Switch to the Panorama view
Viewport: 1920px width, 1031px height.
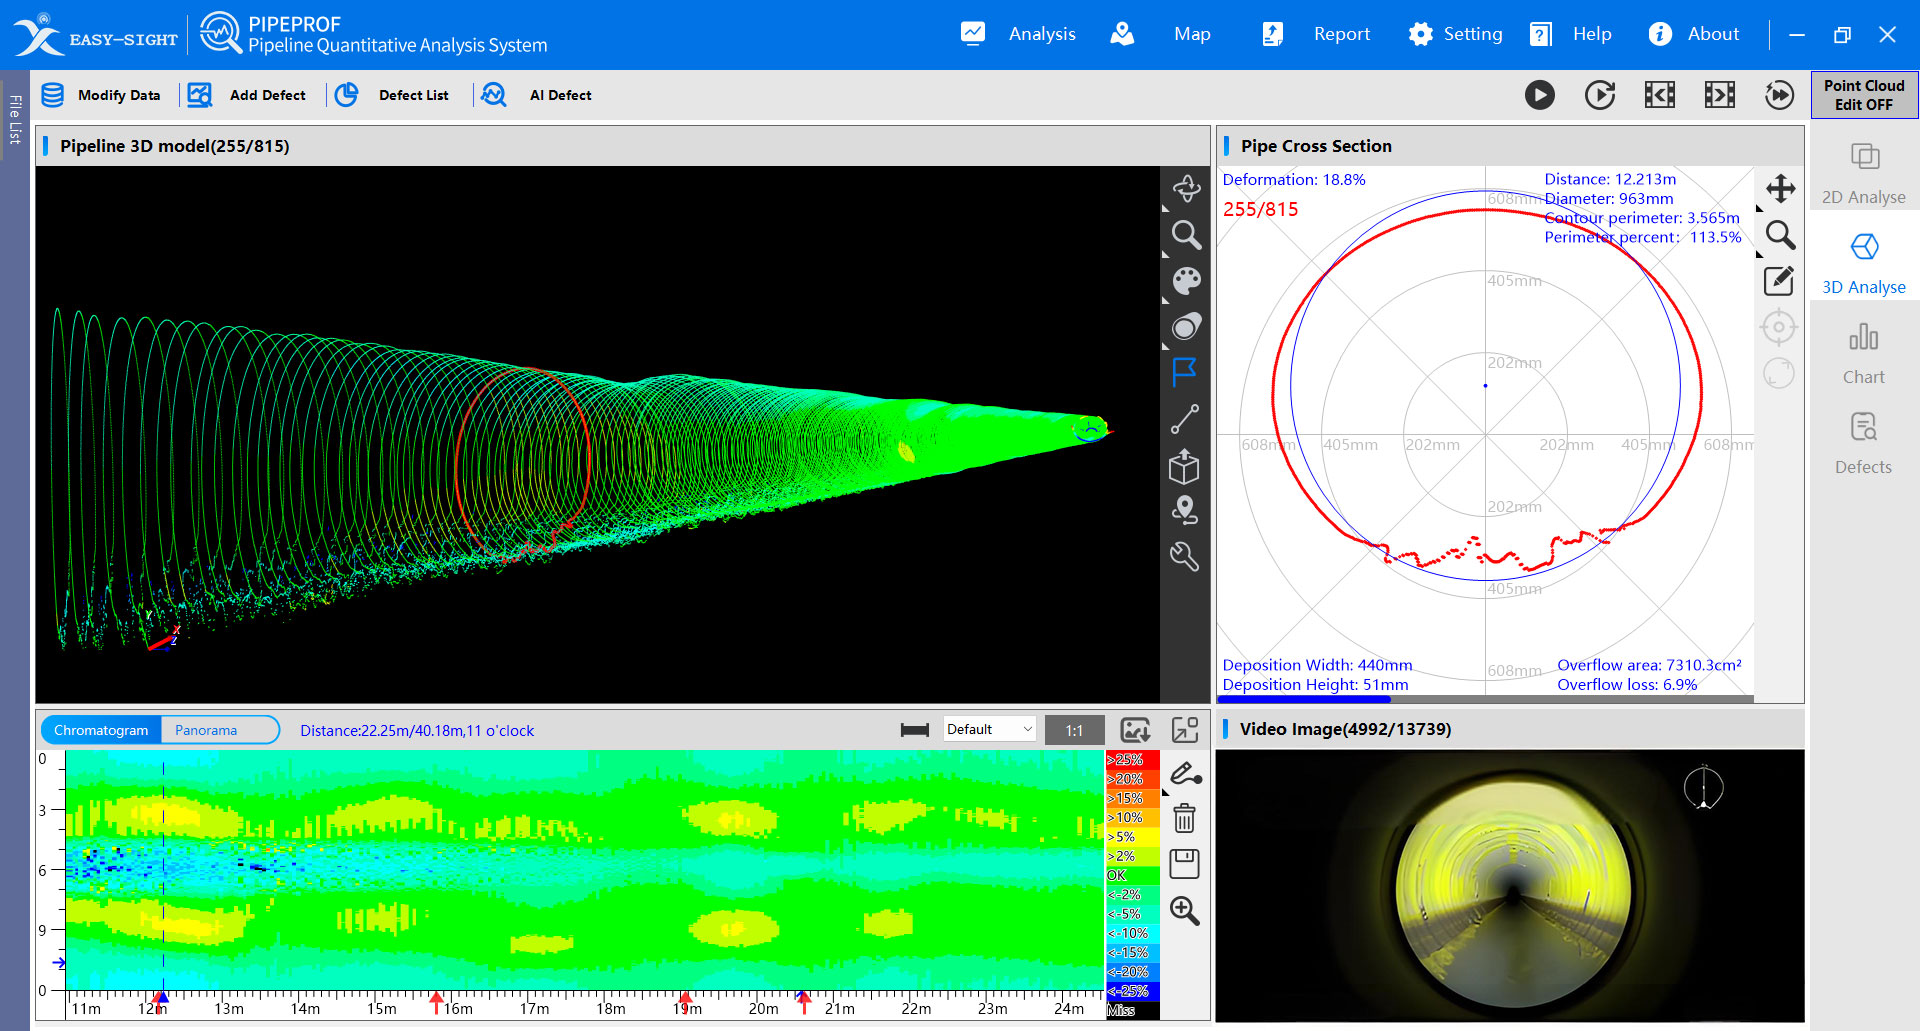point(206,730)
